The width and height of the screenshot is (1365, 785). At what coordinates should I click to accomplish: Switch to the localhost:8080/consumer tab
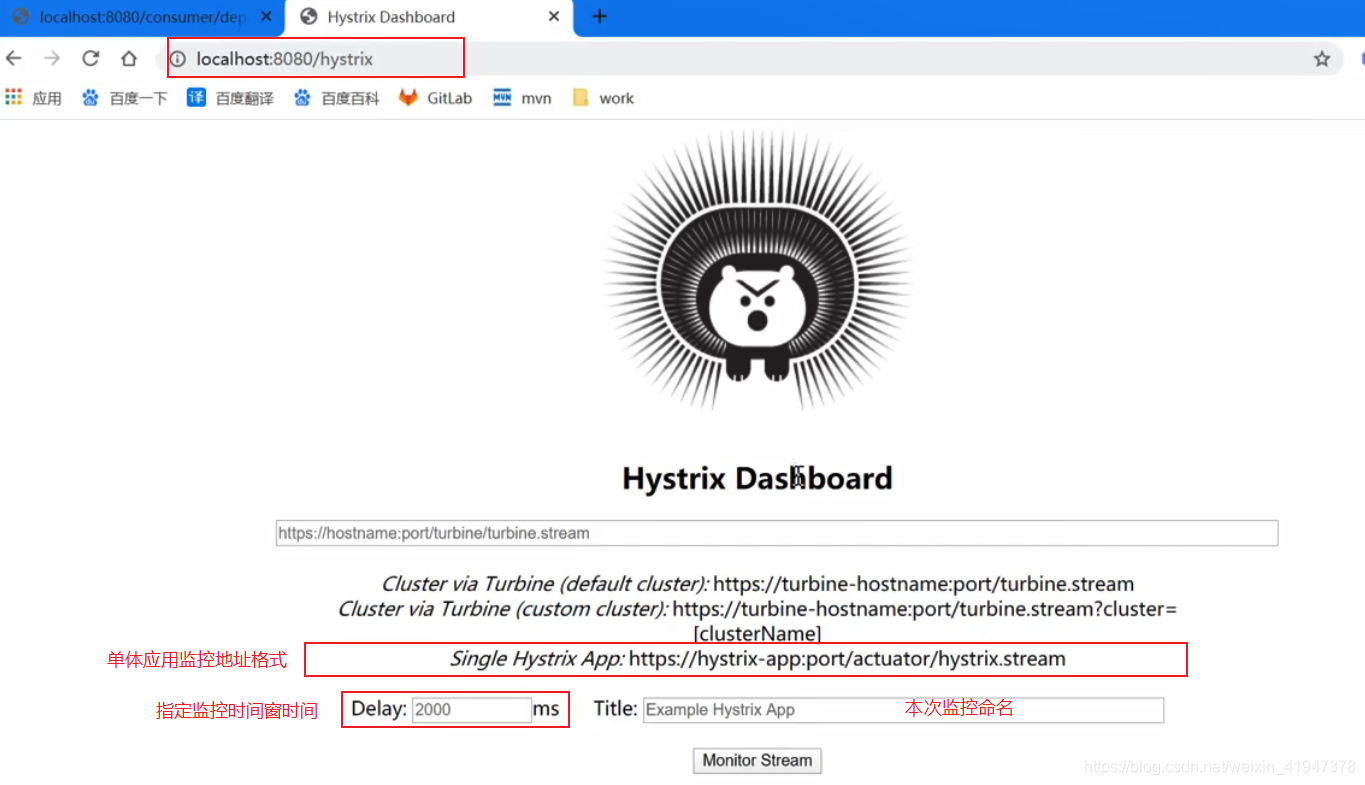[x=142, y=17]
